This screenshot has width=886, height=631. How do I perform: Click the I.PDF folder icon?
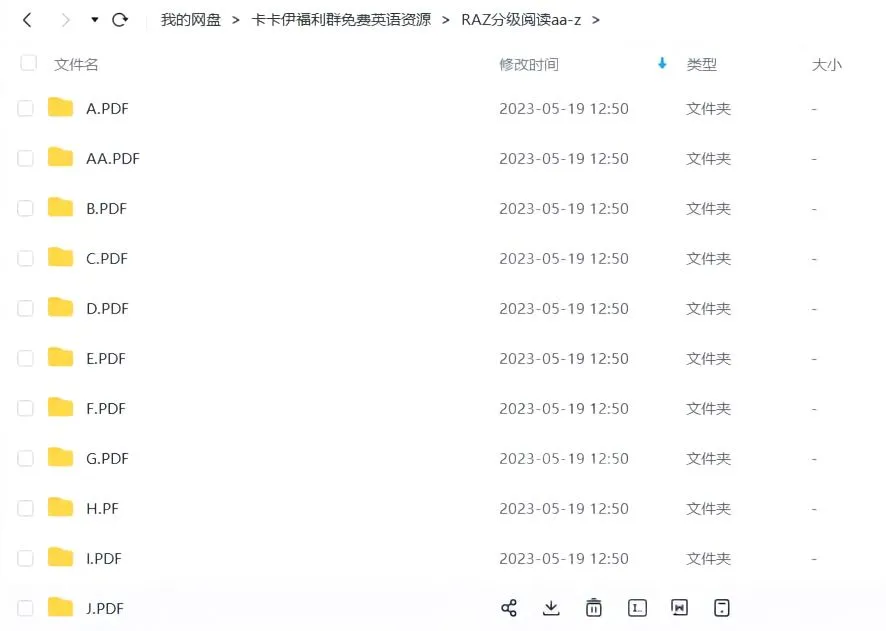click(x=60, y=556)
